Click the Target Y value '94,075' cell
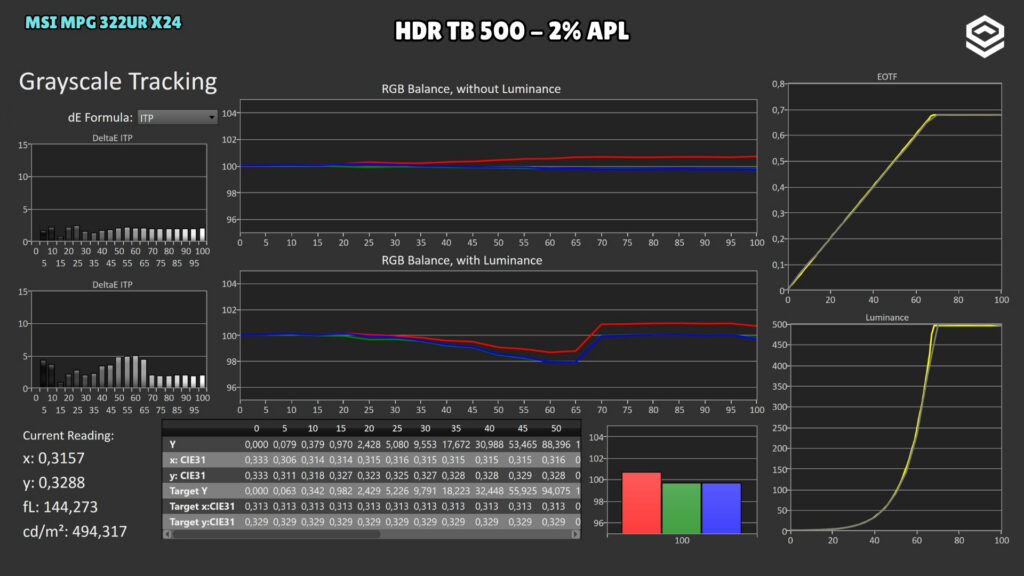 (556, 491)
